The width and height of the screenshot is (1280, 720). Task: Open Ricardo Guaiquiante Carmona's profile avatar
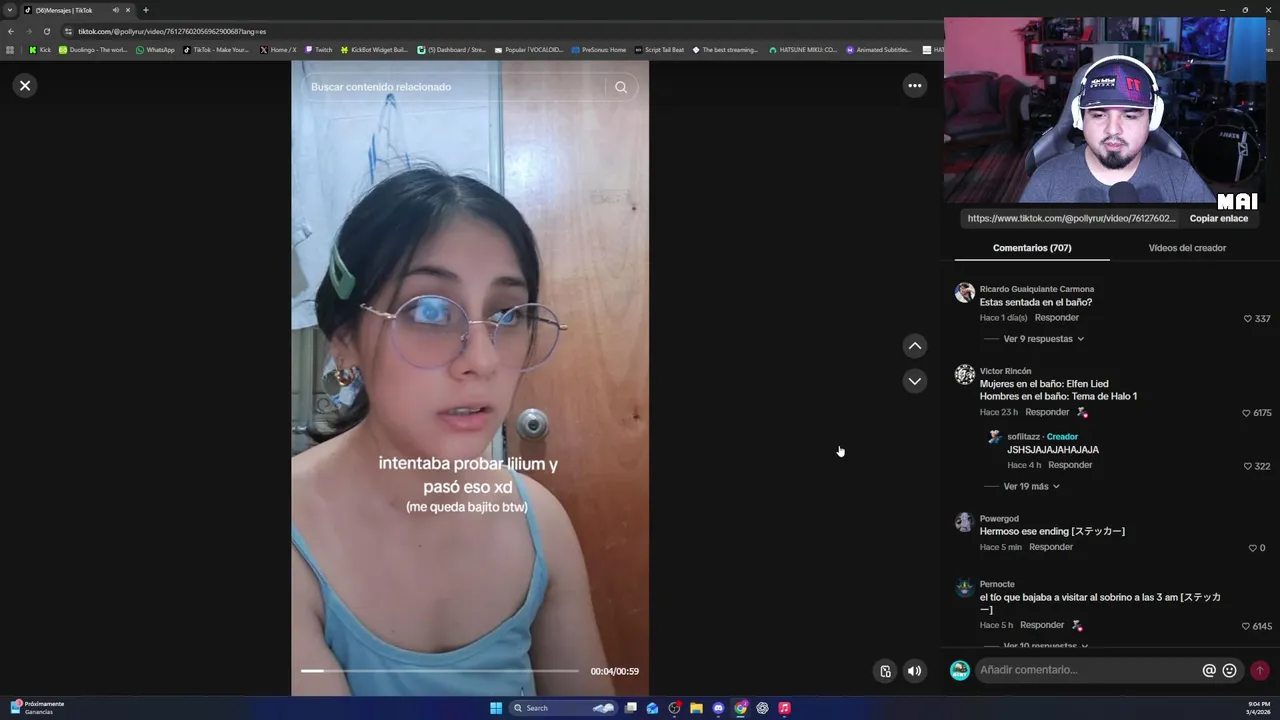(x=964, y=292)
